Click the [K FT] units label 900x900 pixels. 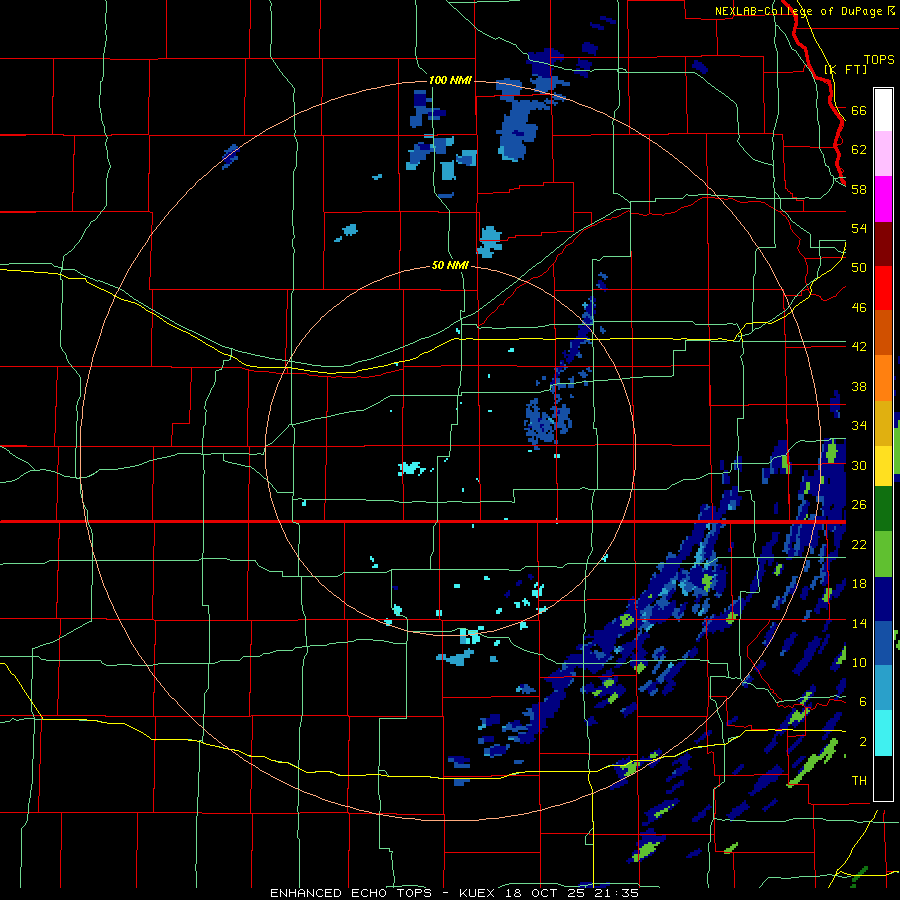845,69
